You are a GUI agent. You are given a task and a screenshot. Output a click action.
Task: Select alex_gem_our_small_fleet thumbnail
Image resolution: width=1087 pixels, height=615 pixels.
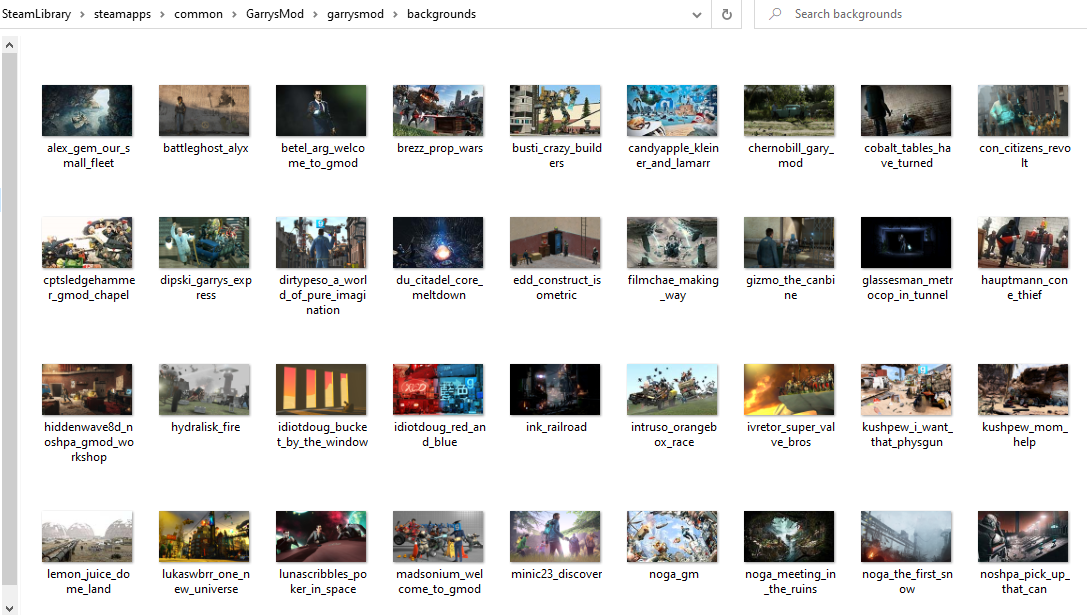[x=87, y=110]
